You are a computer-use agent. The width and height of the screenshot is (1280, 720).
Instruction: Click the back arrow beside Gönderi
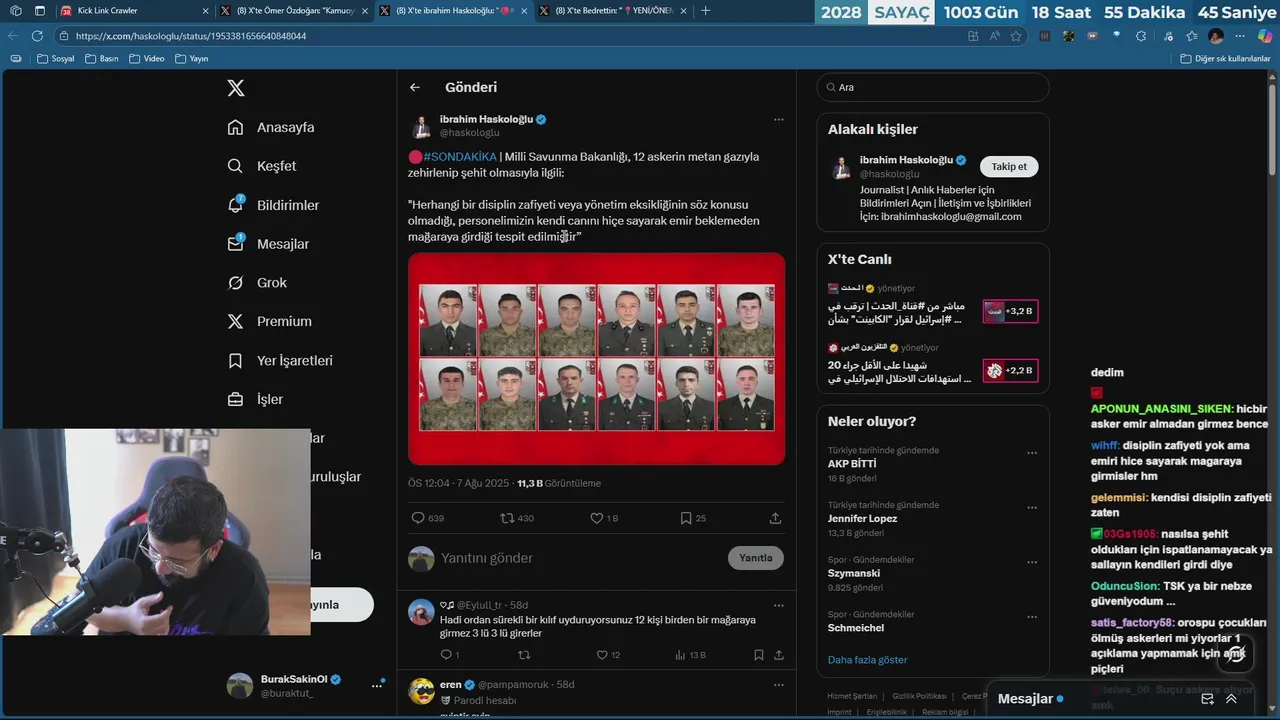point(415,87)
